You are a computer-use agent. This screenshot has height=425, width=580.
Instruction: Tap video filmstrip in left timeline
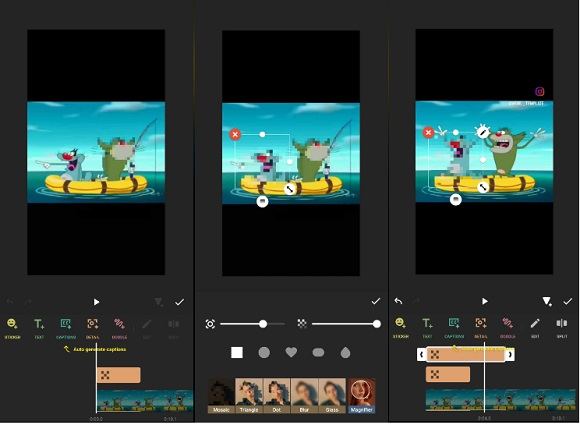click(x=145, y=401)
